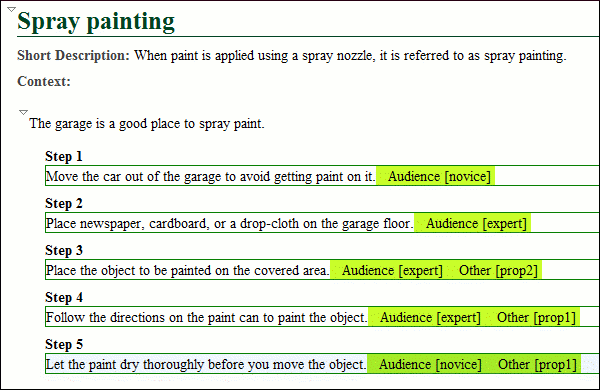Click the Spray painting heading
This screenshot has height=390, width=600.
tap(96, 21)
